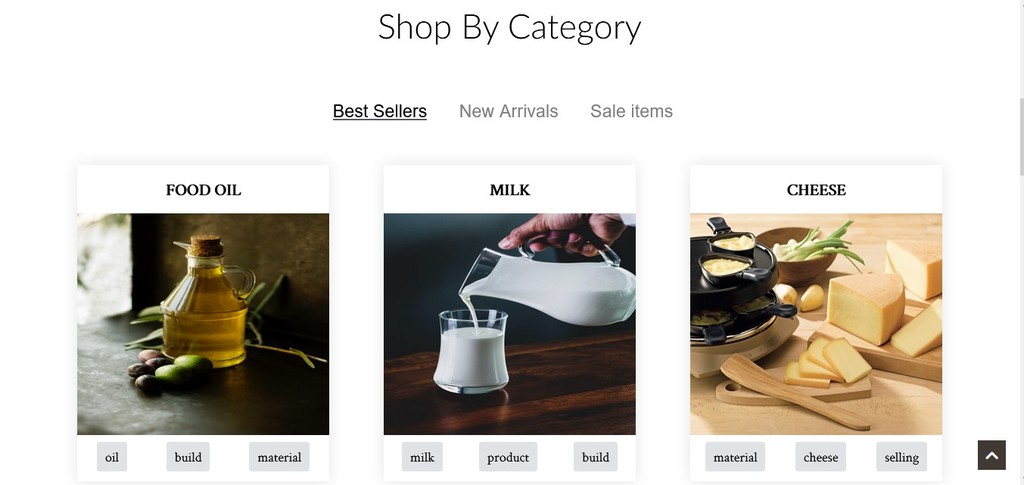Select the 'selling' tag under Cheese
The width and height of the screenshot is (1024, 485).
(x=901, y=457)
